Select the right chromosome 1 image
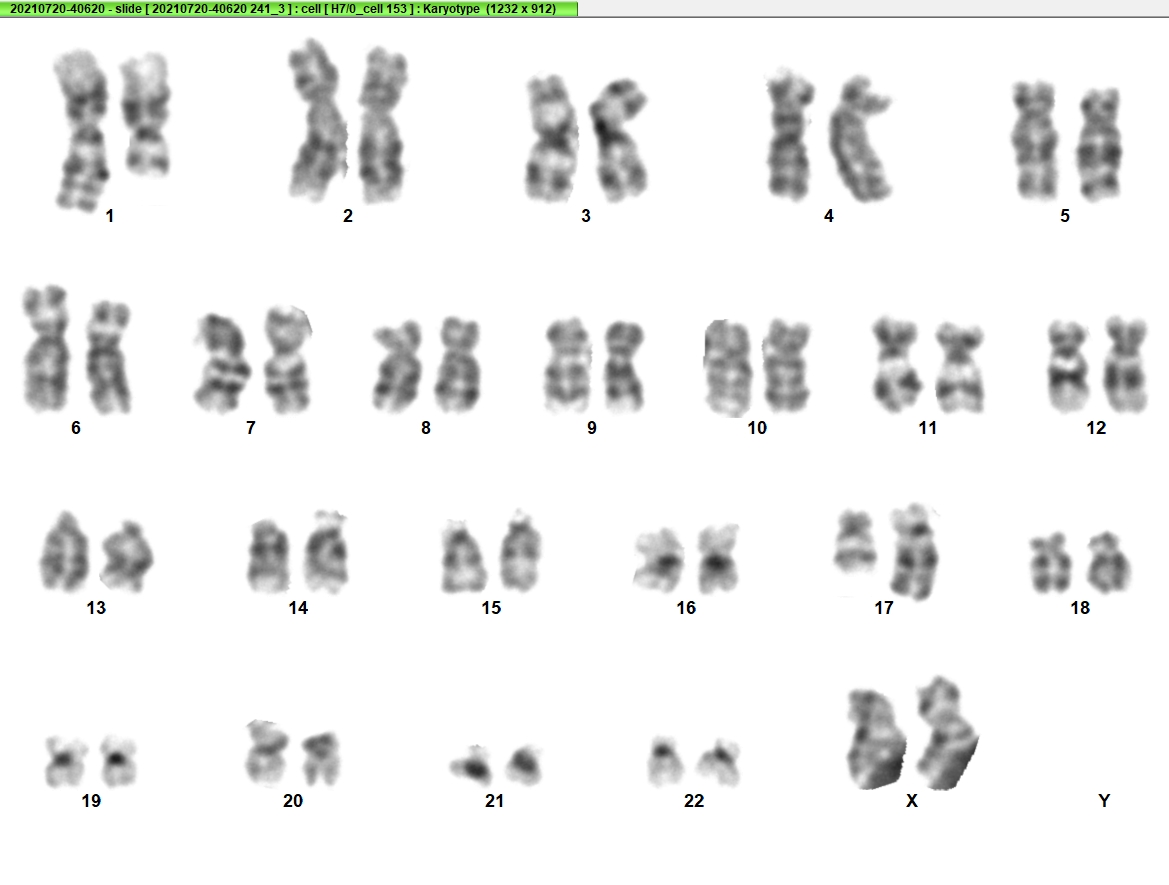 (x=146, y=113)
